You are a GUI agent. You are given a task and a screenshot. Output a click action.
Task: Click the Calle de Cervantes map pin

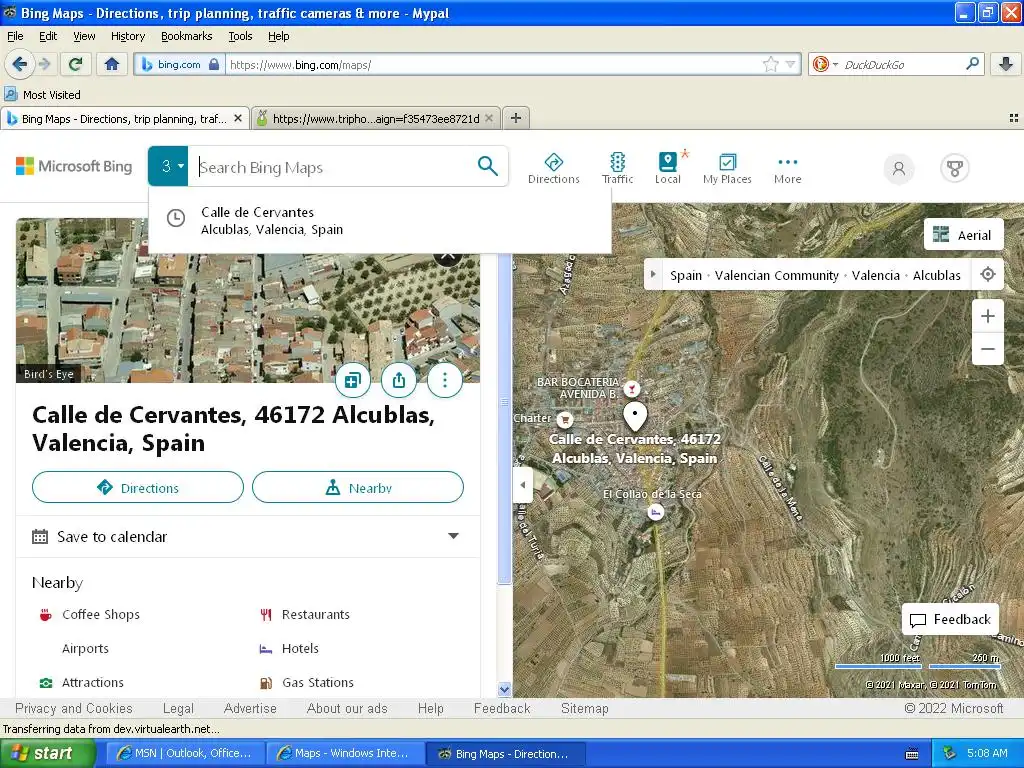coord(635,415)
